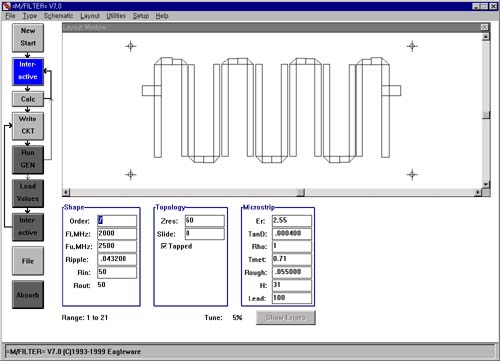Image resolution: width=500 pixels, height=361 pixels.
Task: Open the Type menu
Action: [30, 16]
